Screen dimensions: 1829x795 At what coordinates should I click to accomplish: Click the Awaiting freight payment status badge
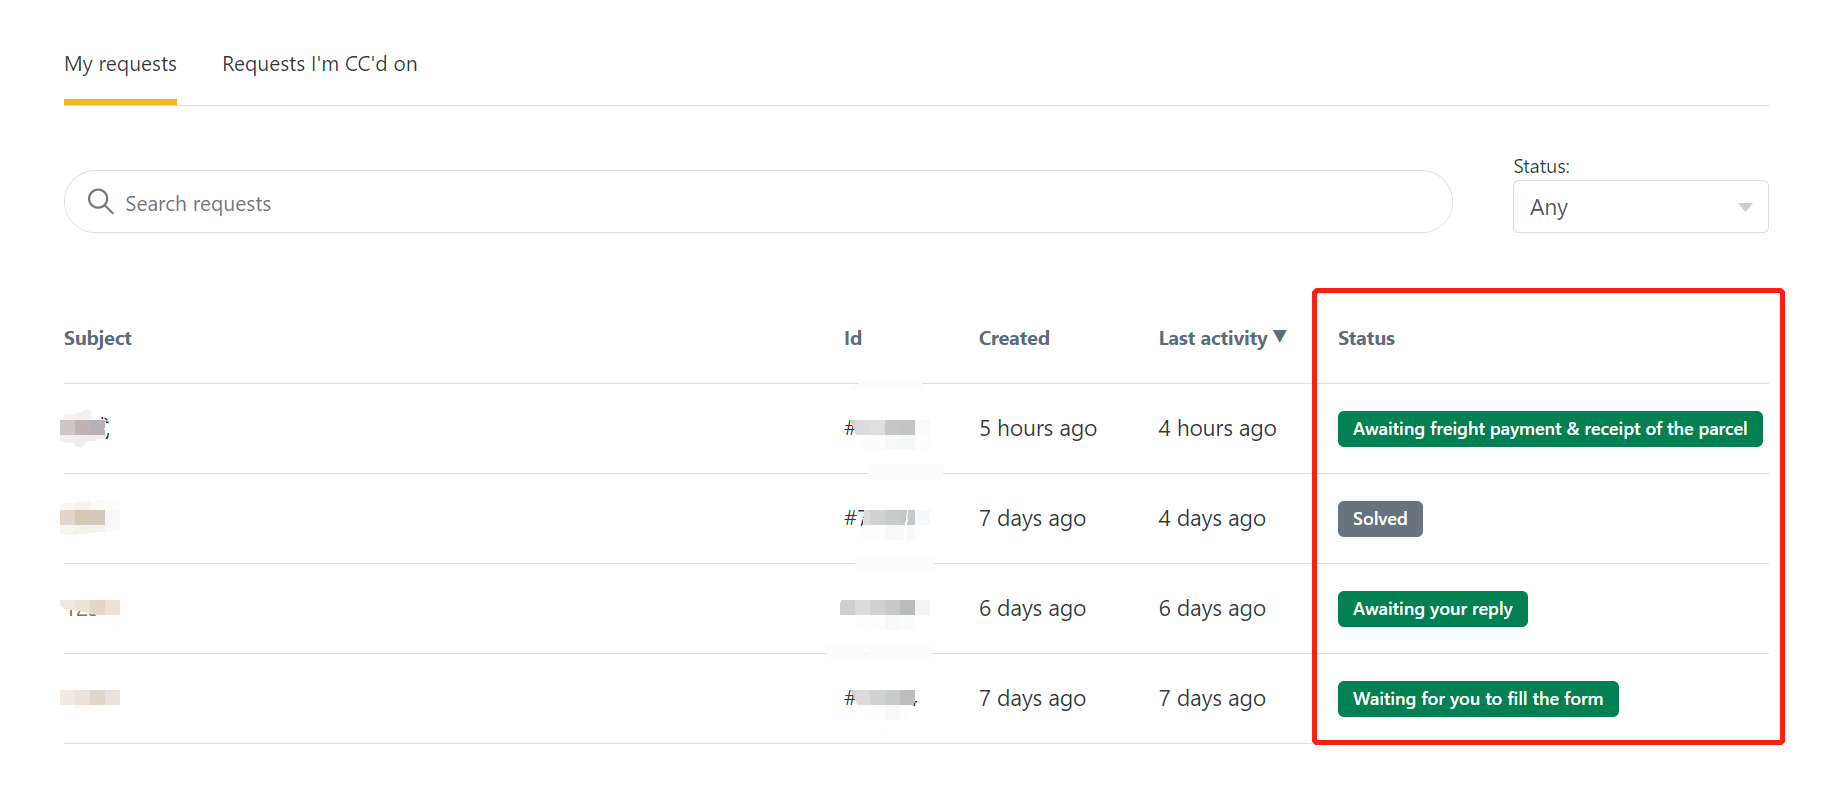[1550, 429]
